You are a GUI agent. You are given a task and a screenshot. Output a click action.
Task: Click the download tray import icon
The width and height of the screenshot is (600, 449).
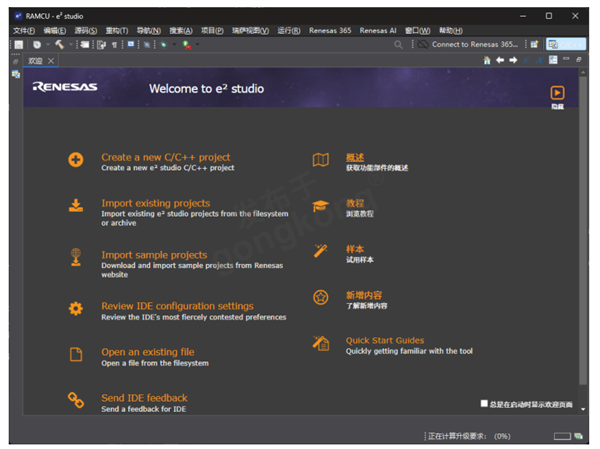pos(76,206)
